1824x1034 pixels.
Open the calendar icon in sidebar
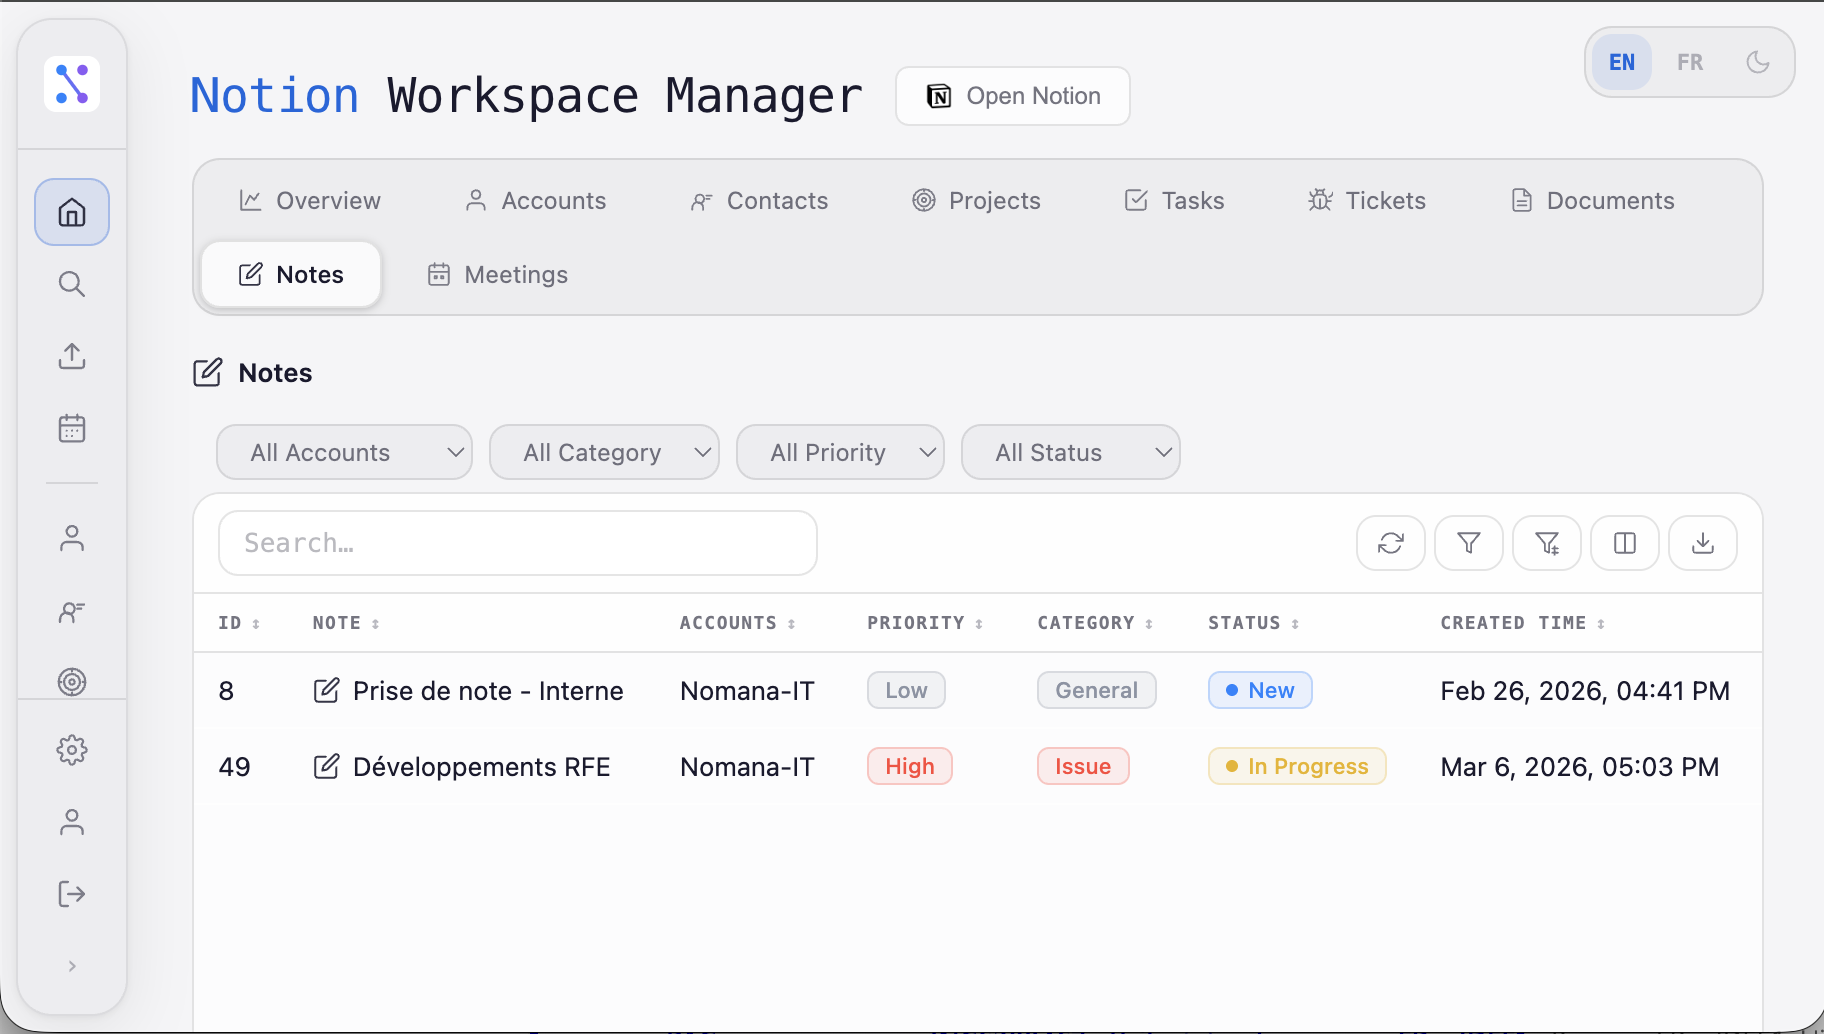(x=71, y=428)
